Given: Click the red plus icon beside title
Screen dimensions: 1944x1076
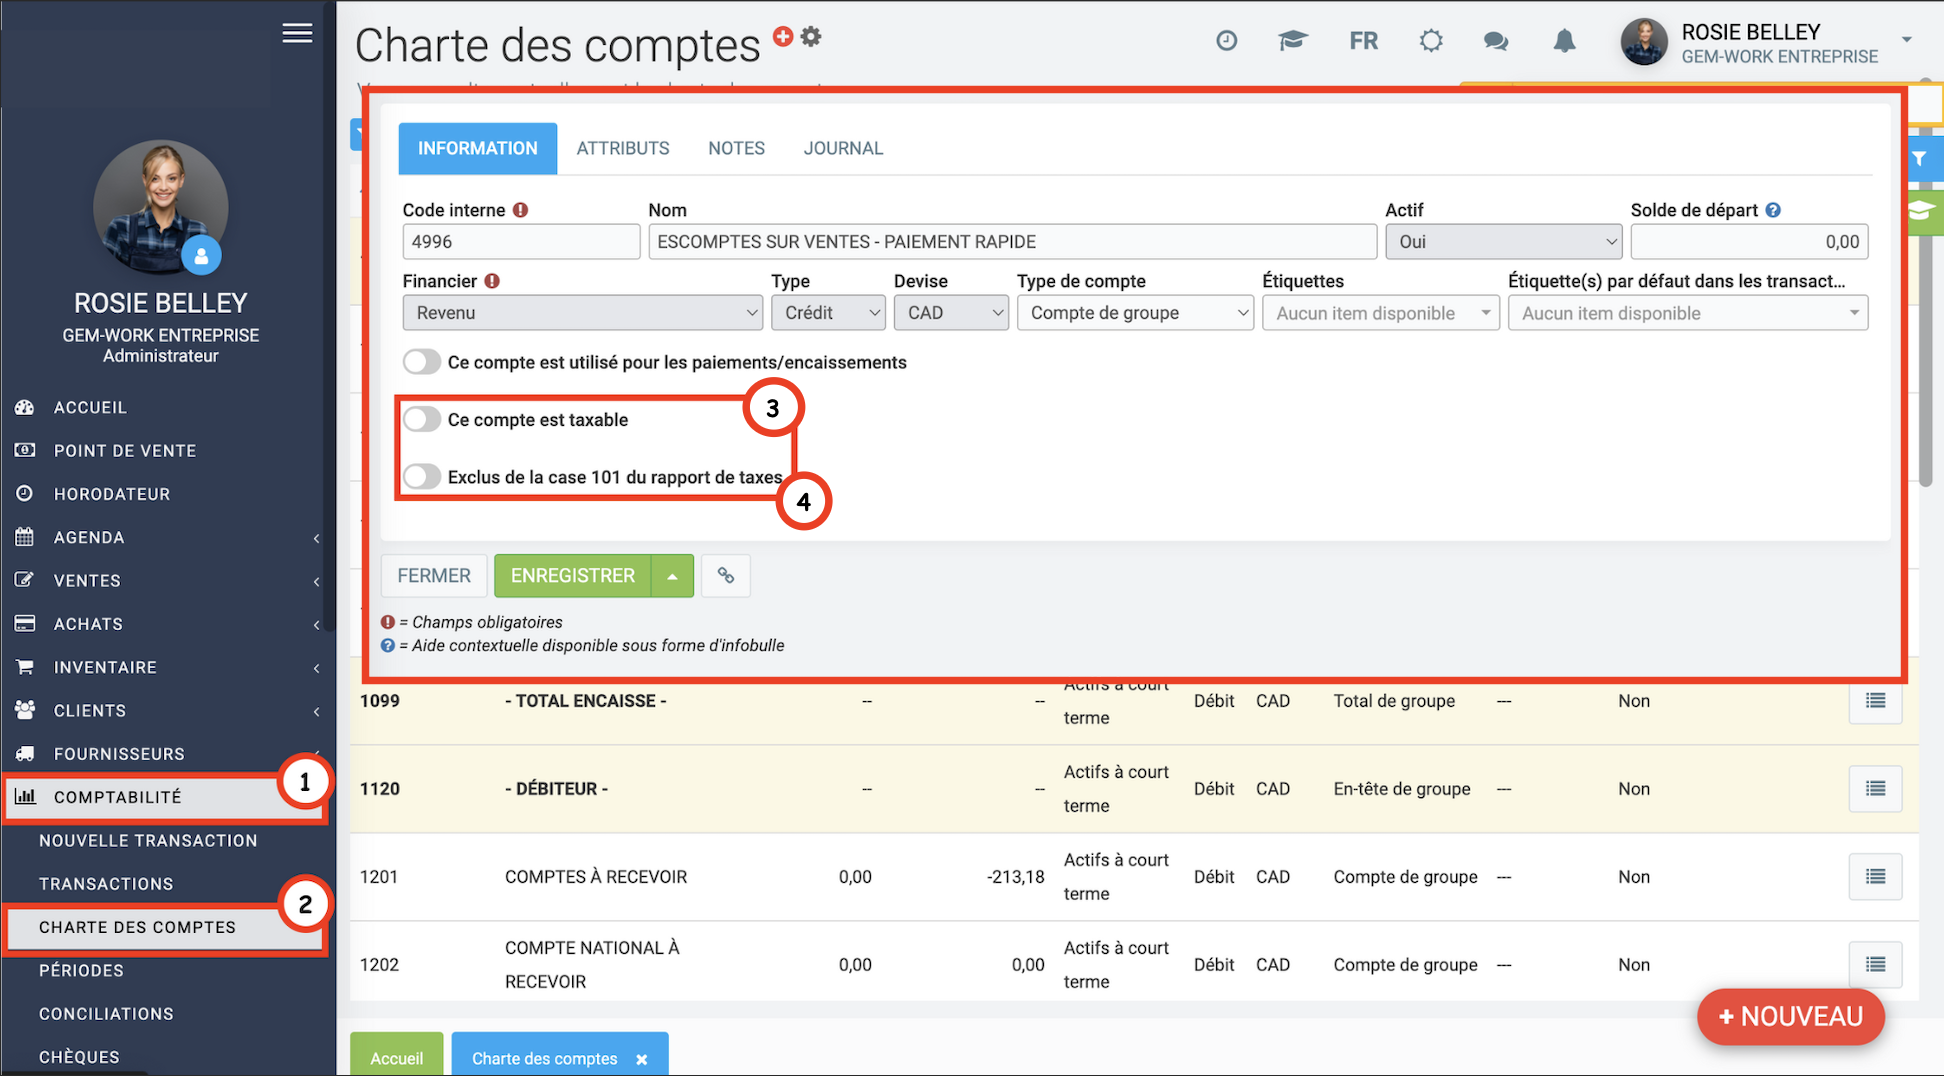Looking at the screenshot, I should click(x=783, y=36).
